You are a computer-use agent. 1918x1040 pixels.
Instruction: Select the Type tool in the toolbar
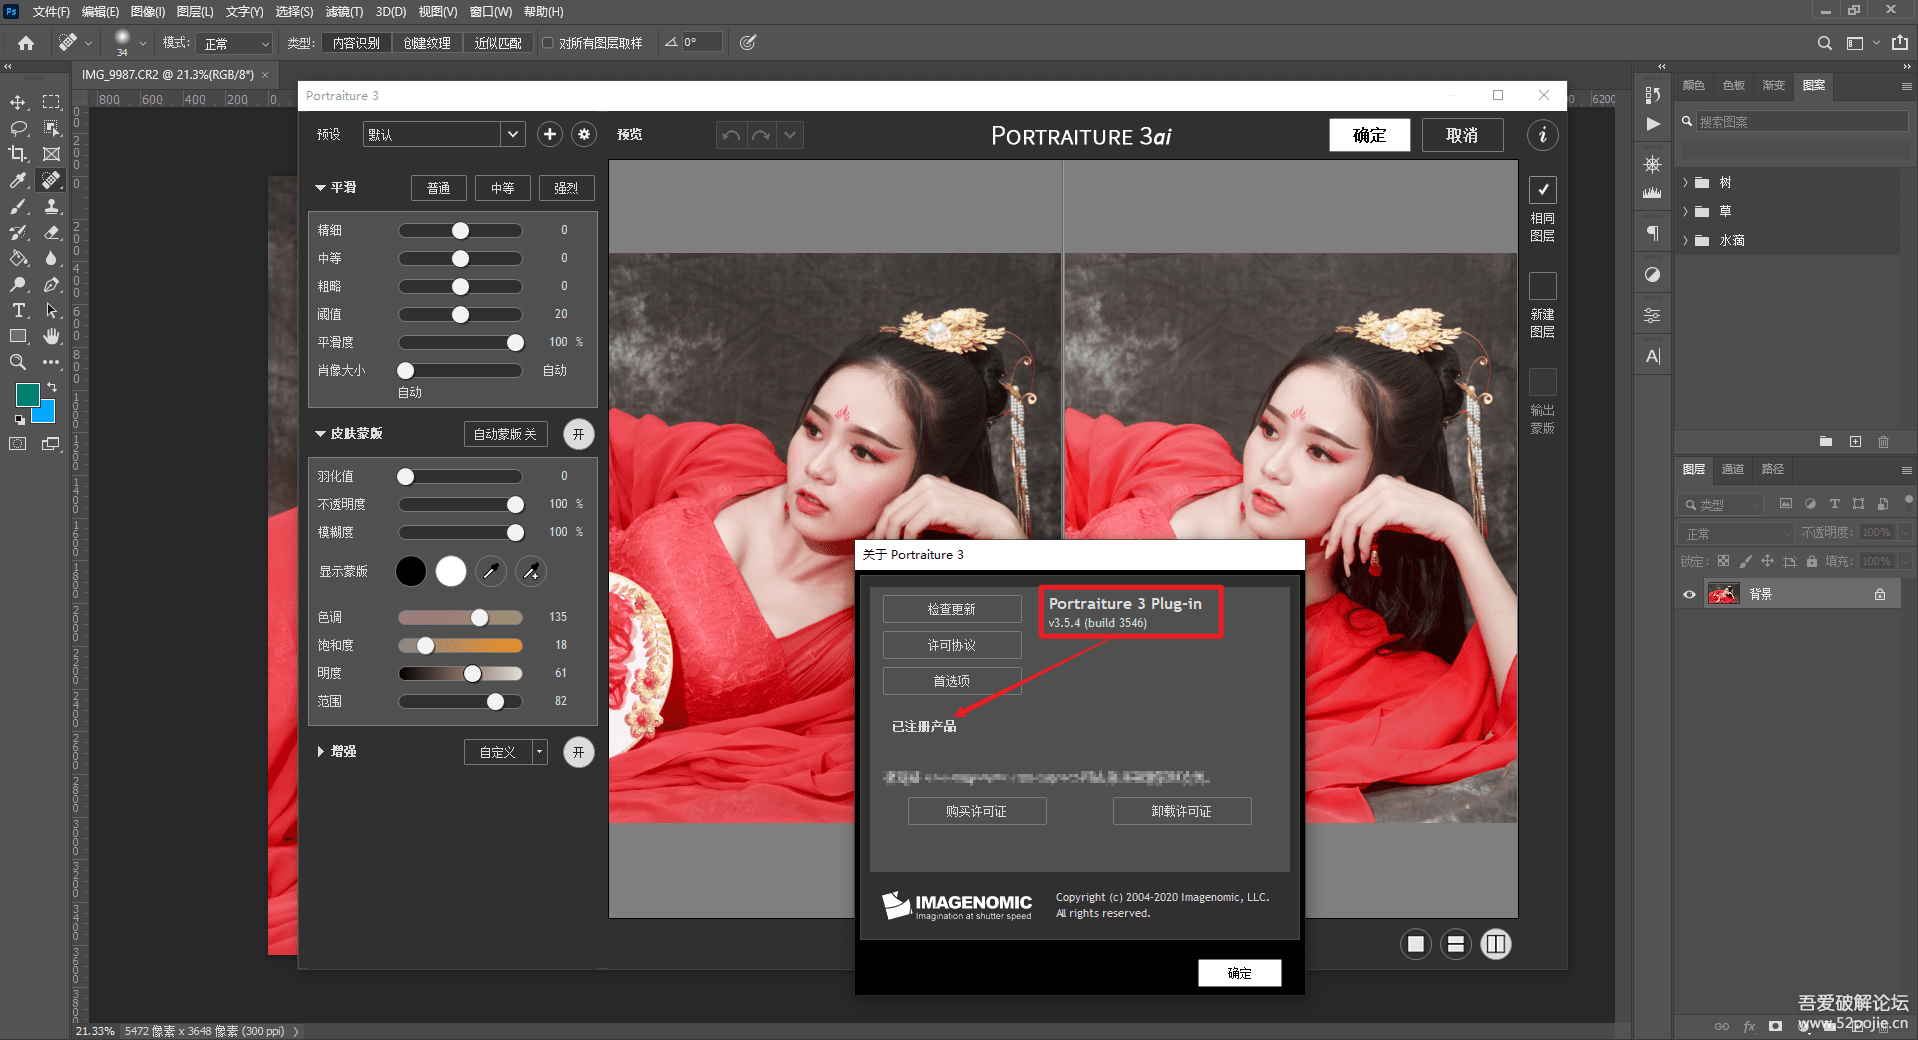pyautogui.click(x=18, y=310)
